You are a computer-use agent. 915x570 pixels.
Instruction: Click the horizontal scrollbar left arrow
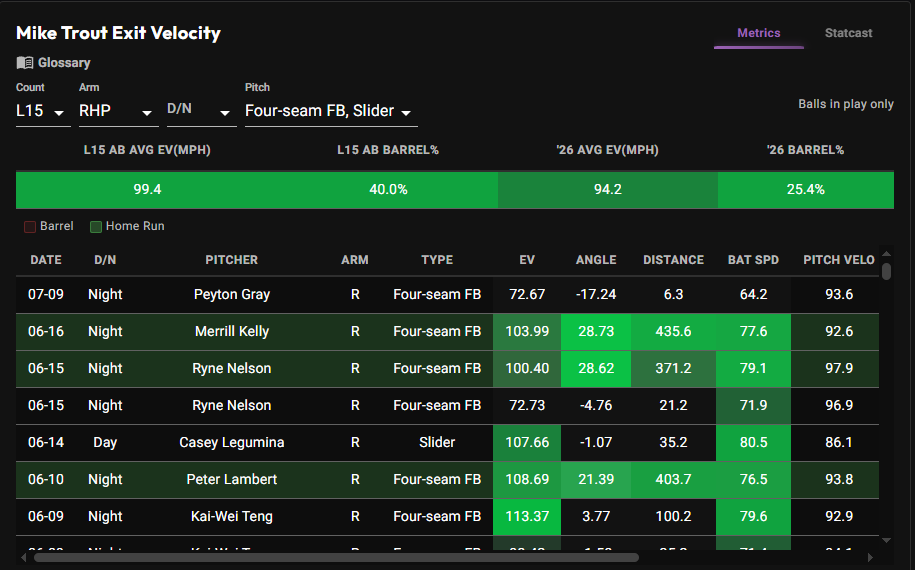[23, 557]
